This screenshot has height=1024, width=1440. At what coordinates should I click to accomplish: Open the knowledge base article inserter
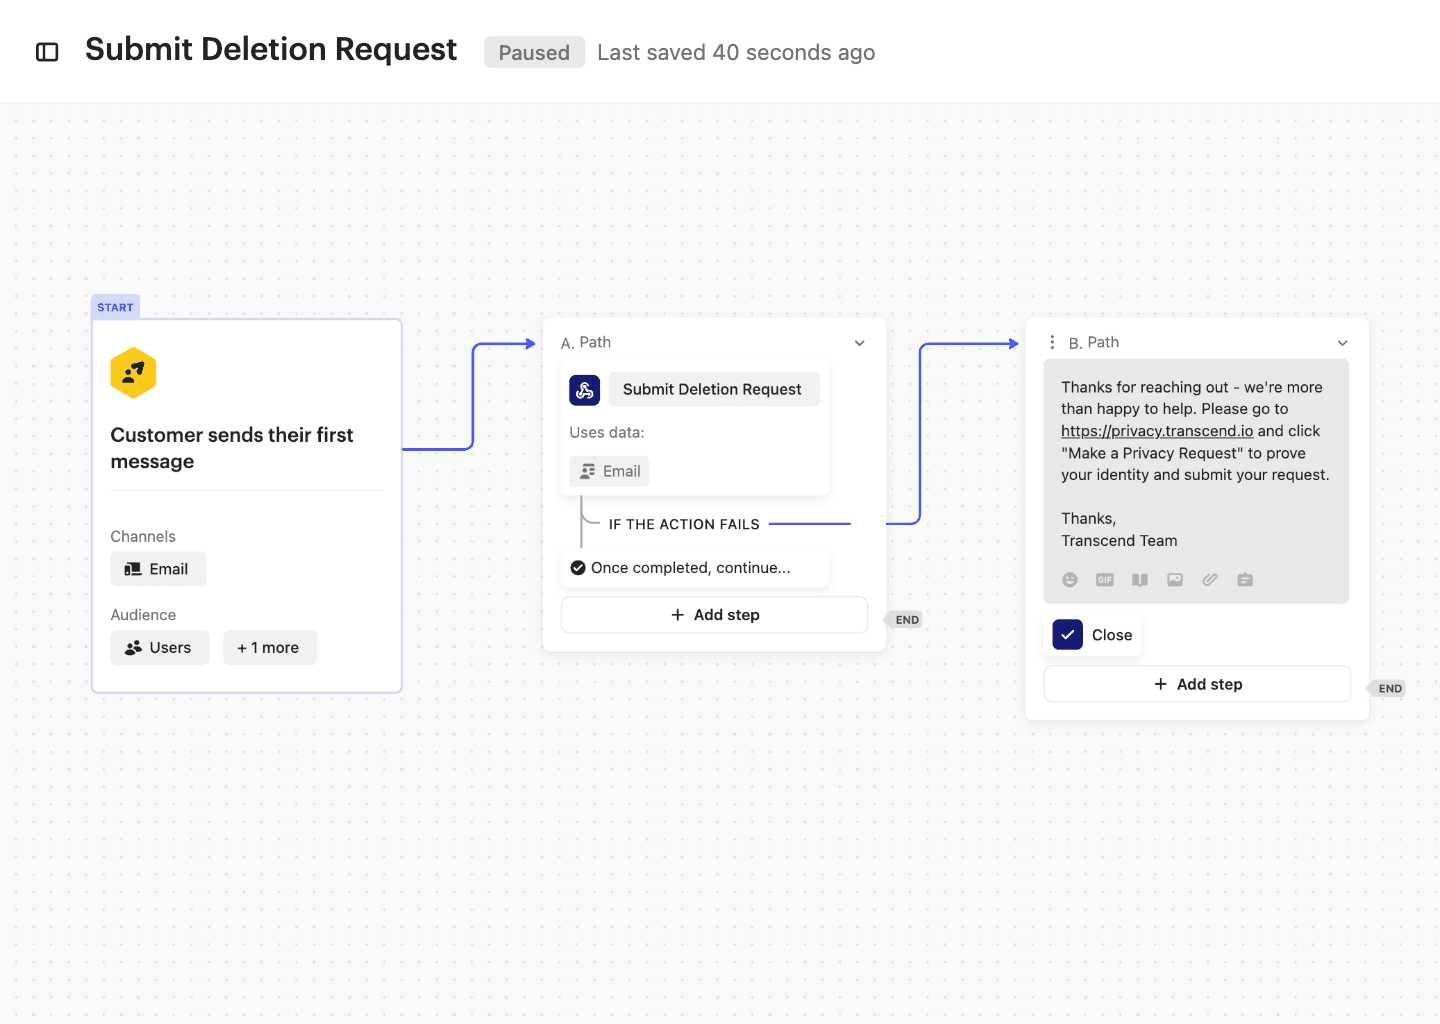[x=1139, y=579]
